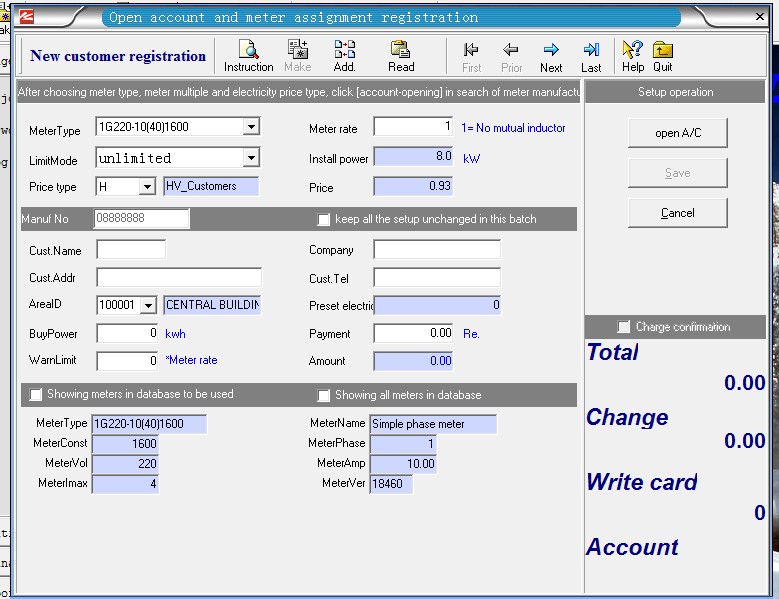This screenshot has width=779, height=599.
Task: Click the 'Setup operation' panel header
Action: 675,92
